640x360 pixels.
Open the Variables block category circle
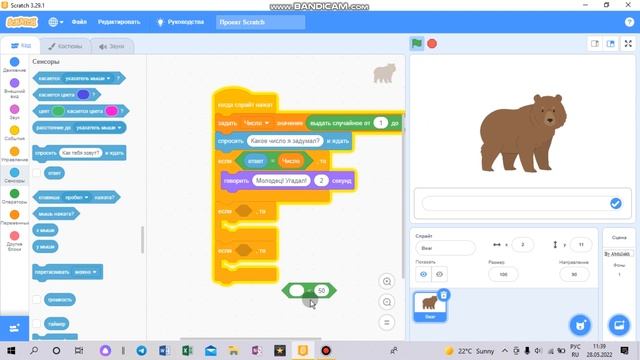(x=14, y=215)
